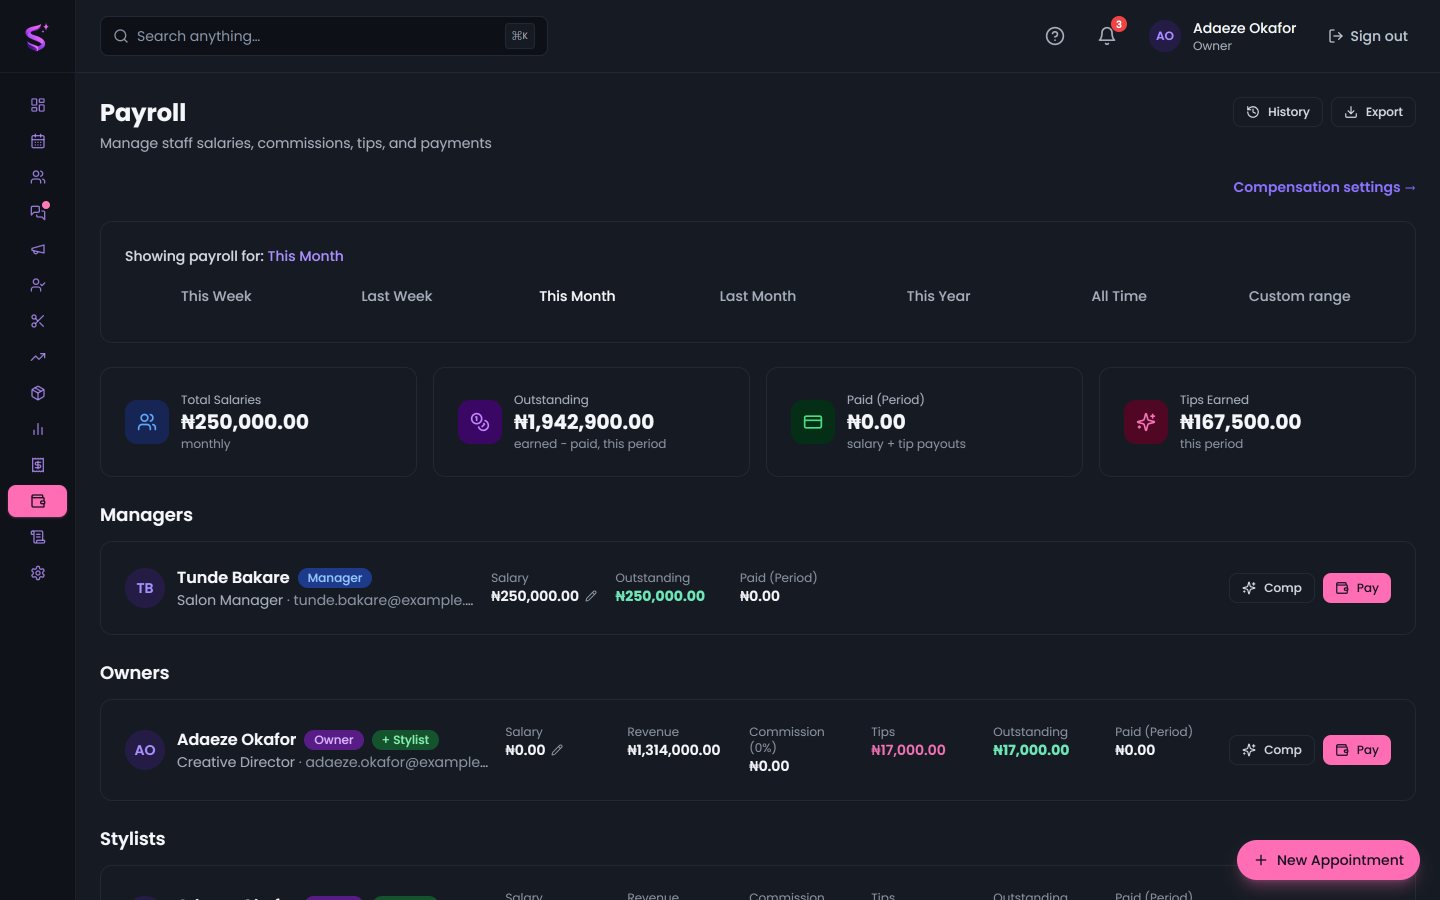Open the scroll document icon in sidebar
This screenshot has width=1440, height=900.
coord(38,537)
